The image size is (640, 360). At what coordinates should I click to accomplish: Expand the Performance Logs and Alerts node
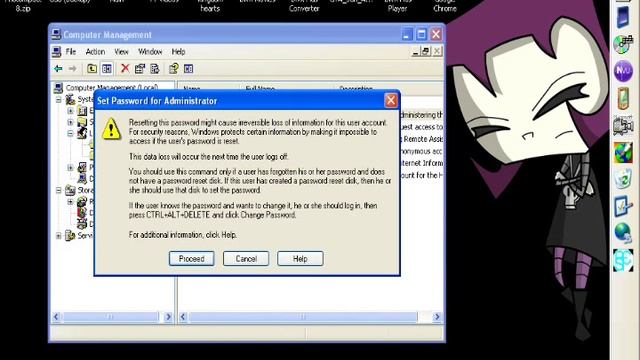(70, 167)
